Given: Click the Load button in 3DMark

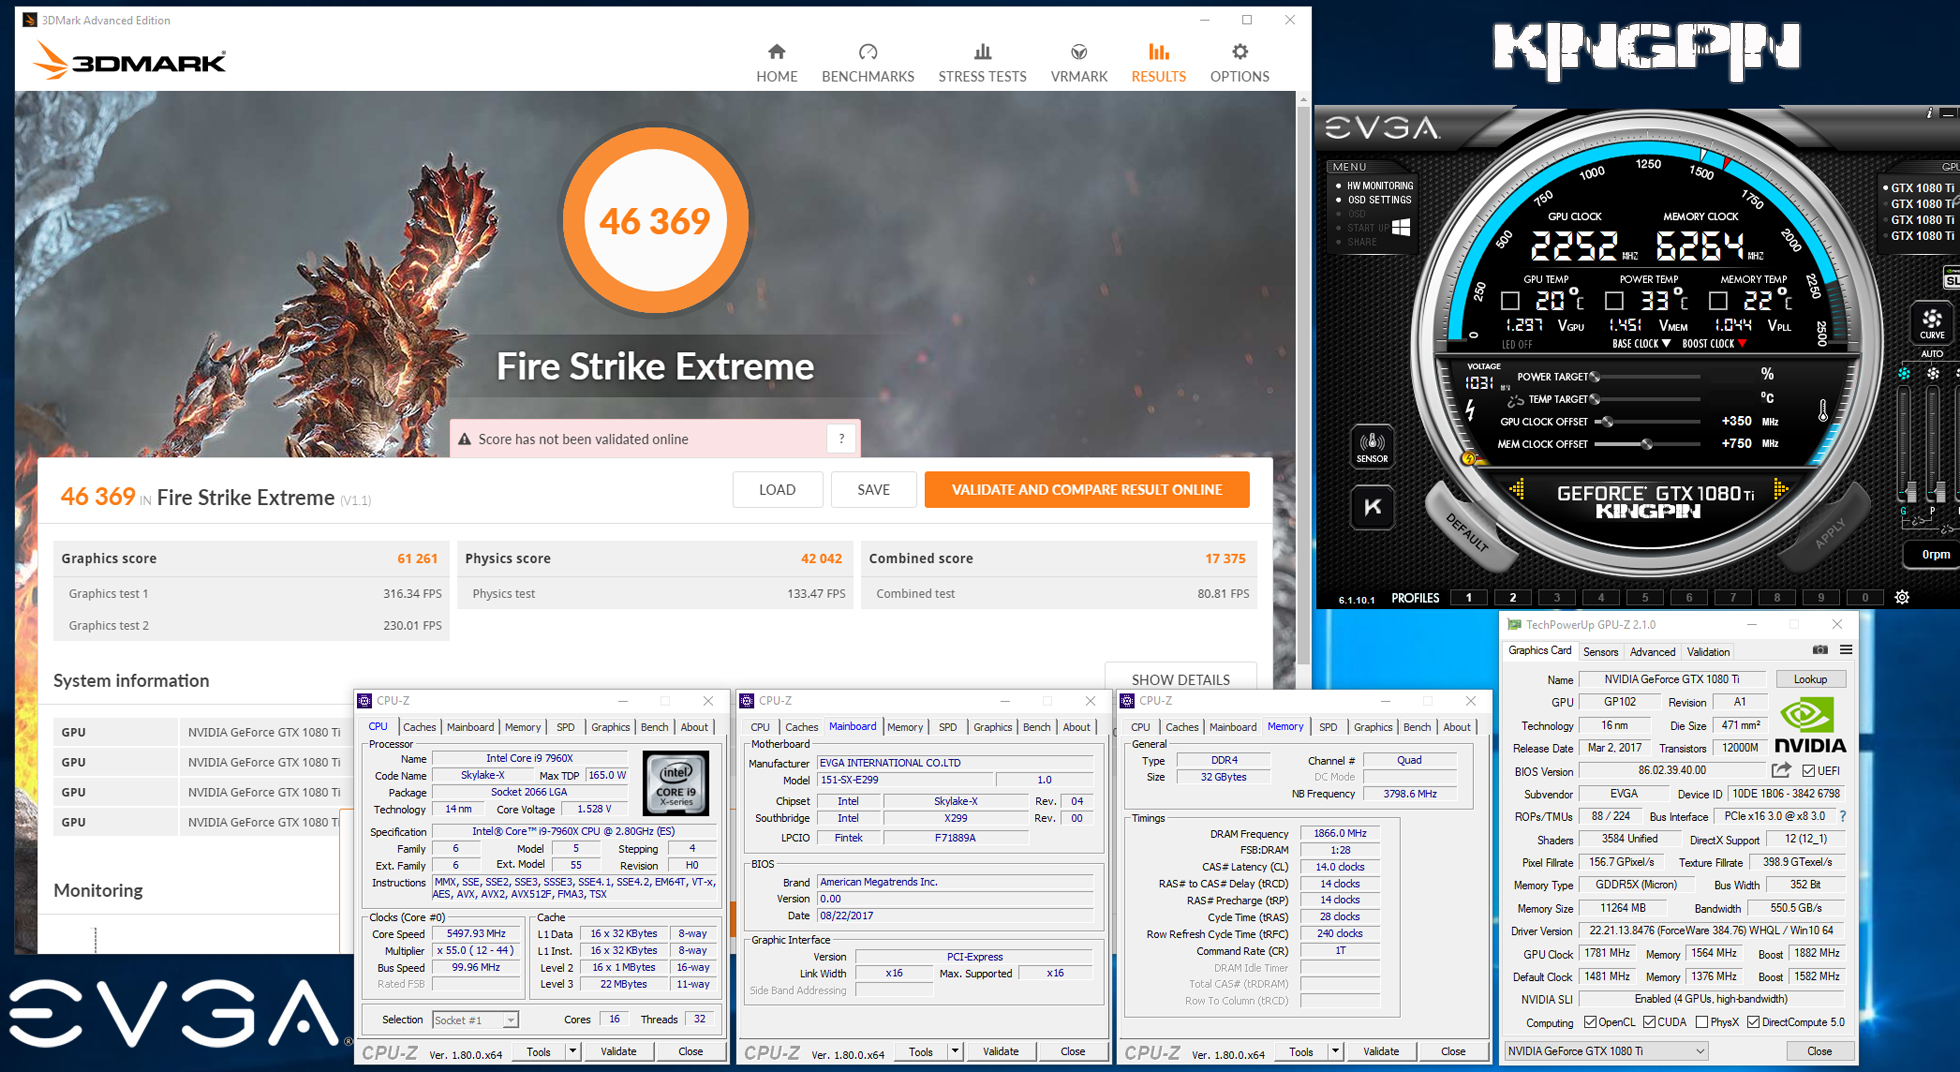Looking at the screenshot, I should click(x=777, y=489).
